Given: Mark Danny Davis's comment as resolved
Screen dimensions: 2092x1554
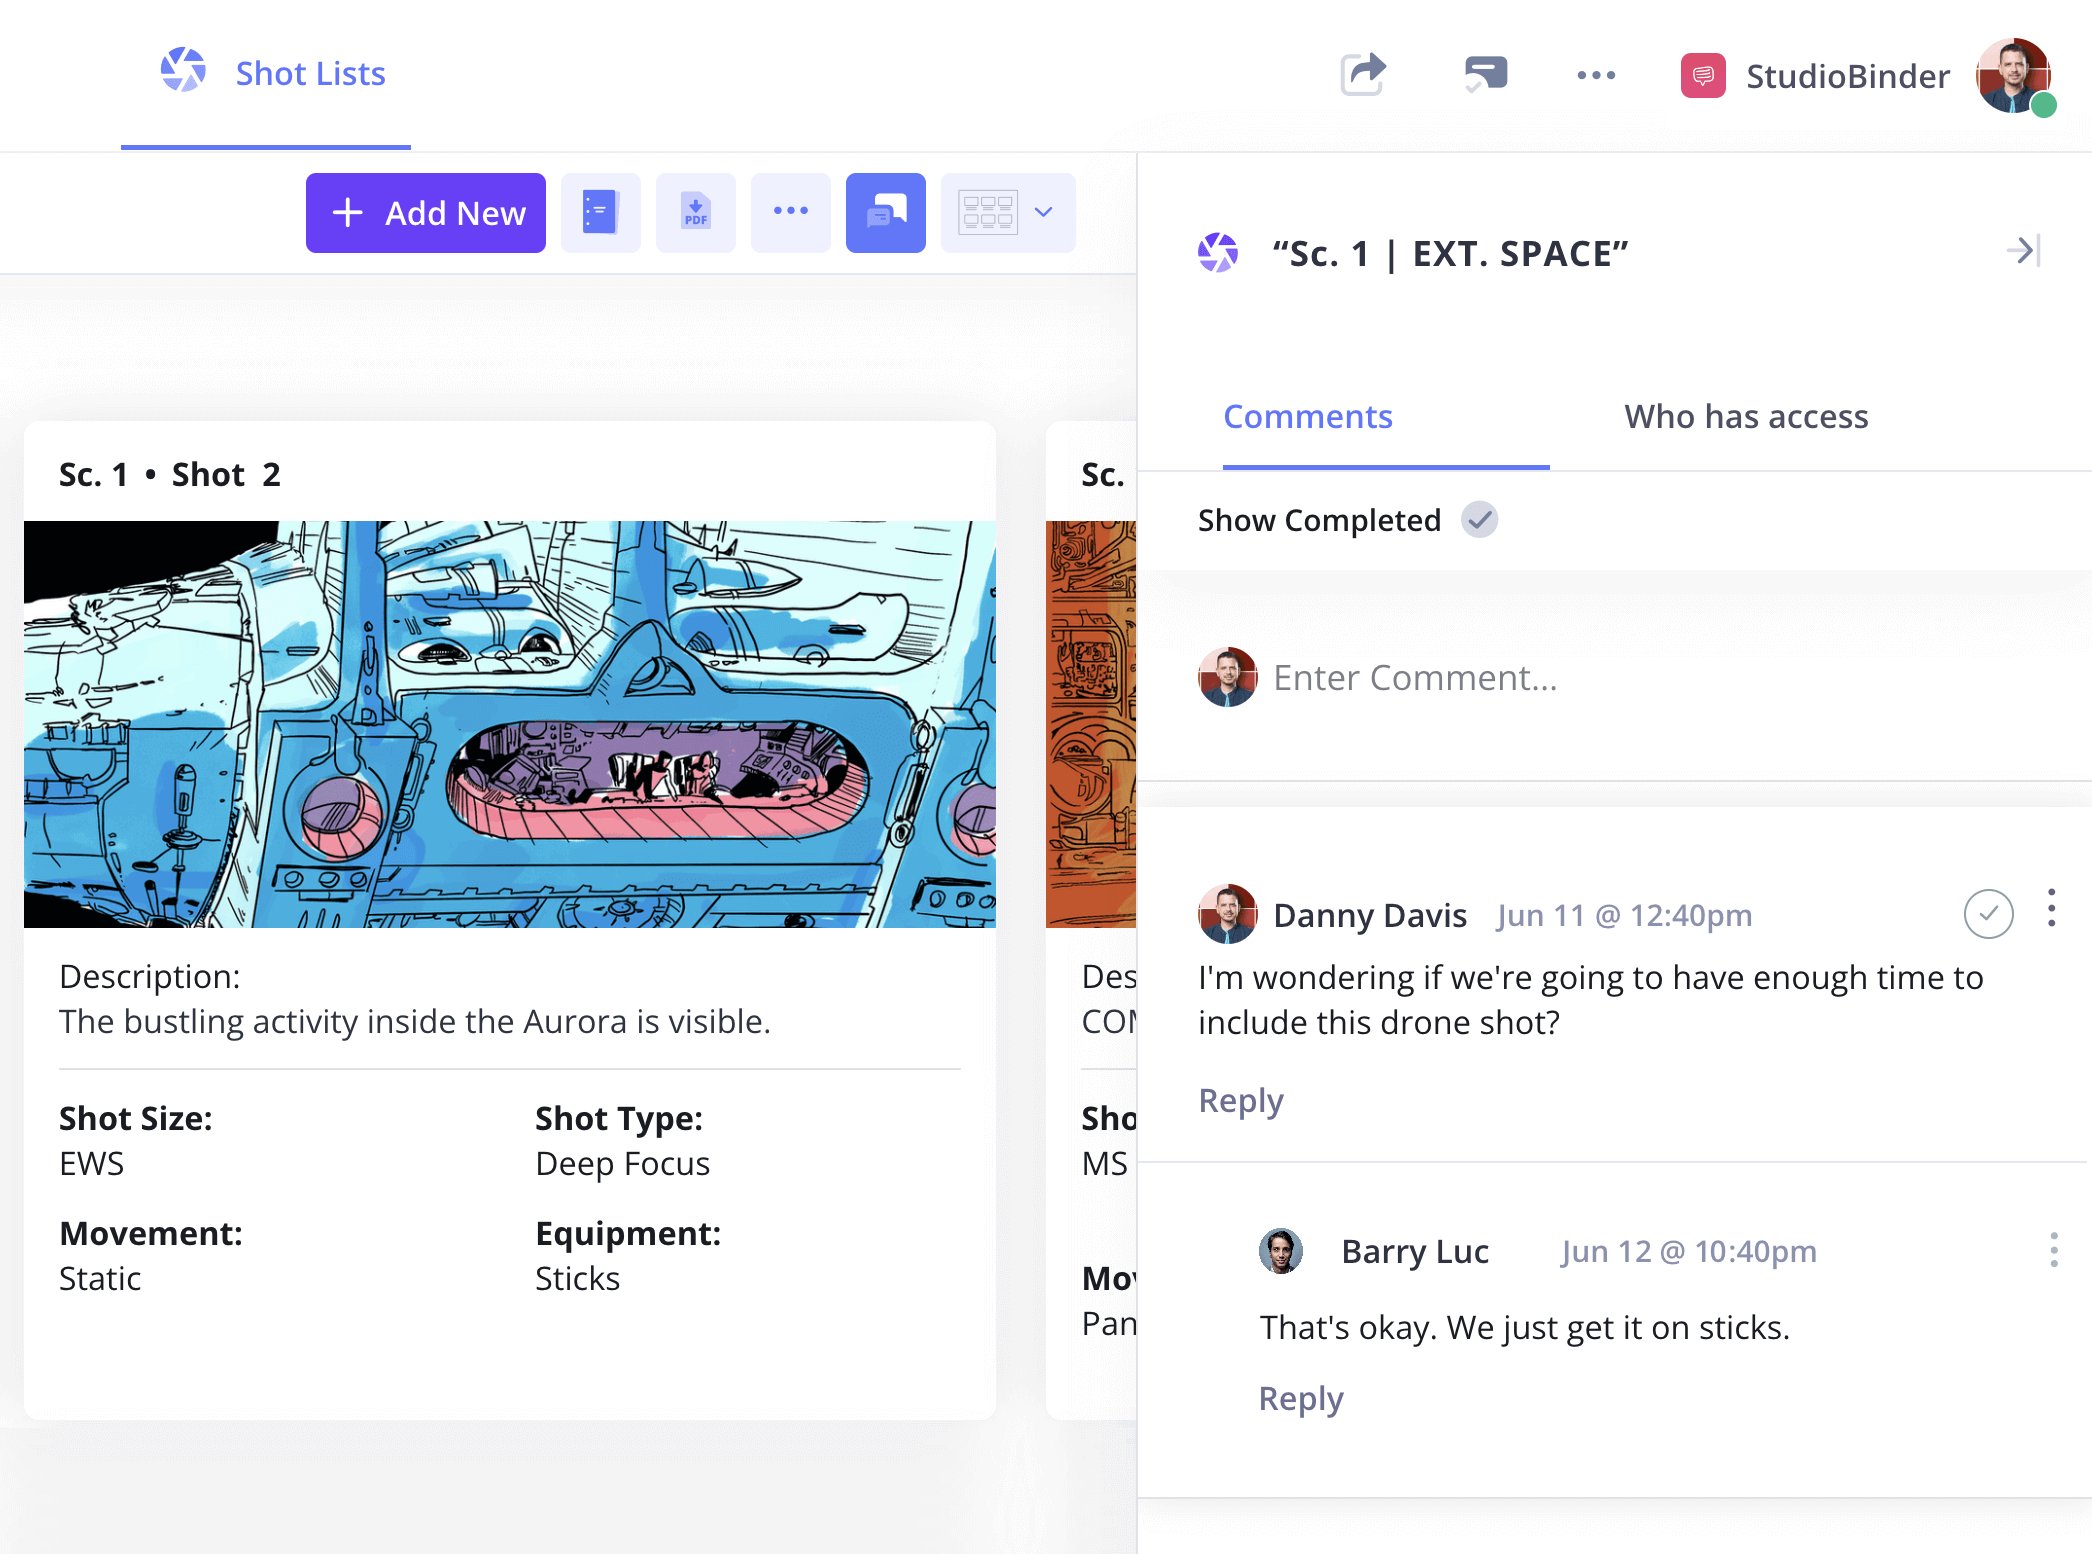Looking at the screenshot, I should [x=1988, y=913].
